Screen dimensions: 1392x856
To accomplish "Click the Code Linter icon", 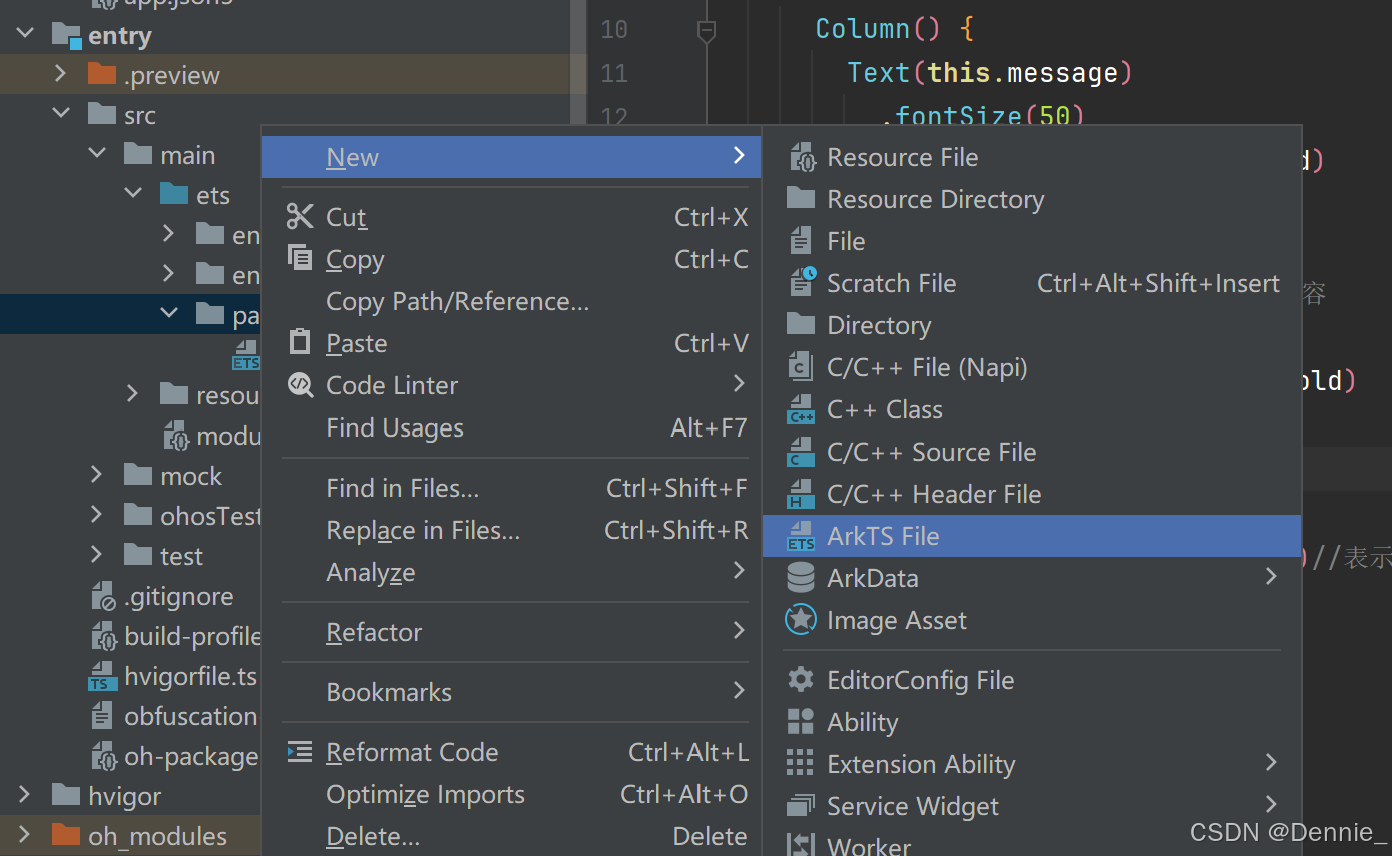I will point(299,385).
